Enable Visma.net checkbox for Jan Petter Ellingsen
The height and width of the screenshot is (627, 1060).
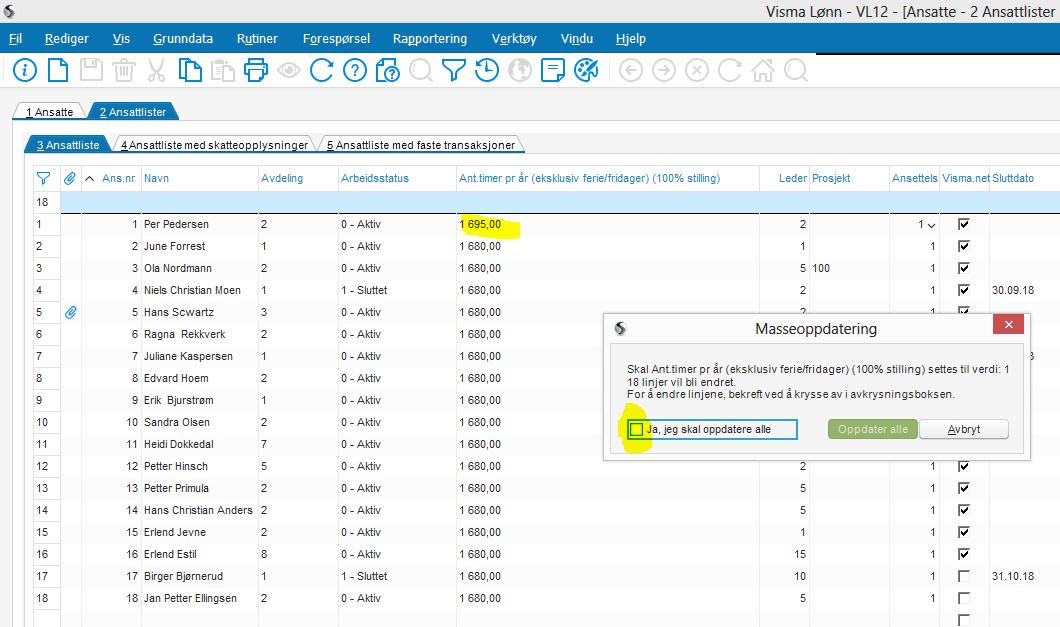coord(963,598)
